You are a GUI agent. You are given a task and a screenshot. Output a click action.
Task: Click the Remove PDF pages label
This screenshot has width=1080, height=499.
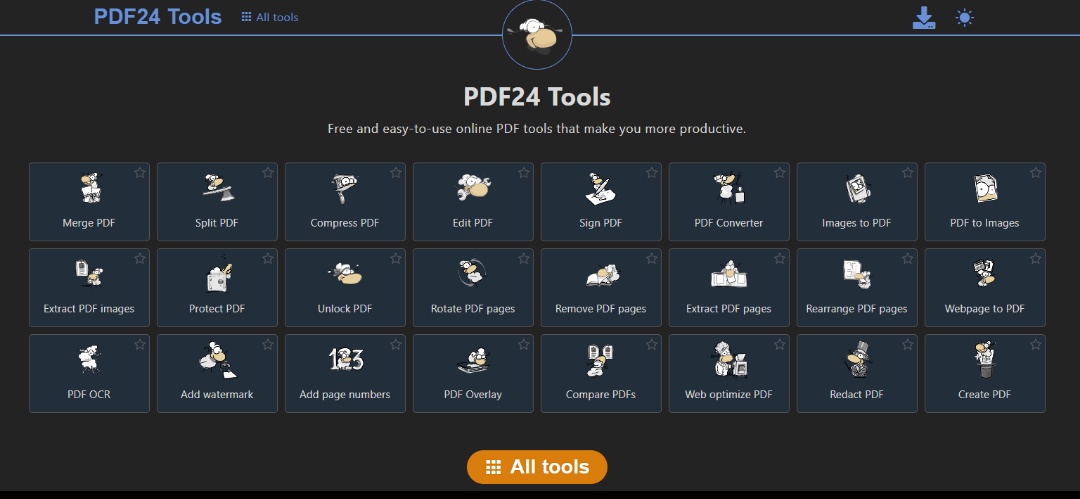(x=601, y=309)
